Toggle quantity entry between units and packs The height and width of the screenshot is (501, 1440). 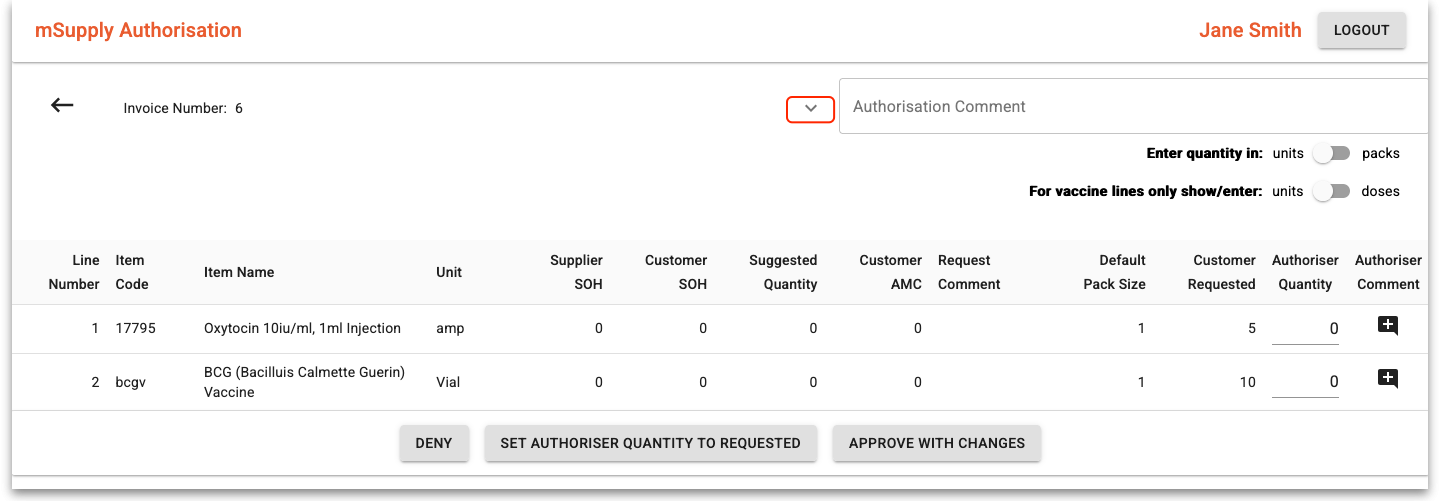tap(1331, 154)
